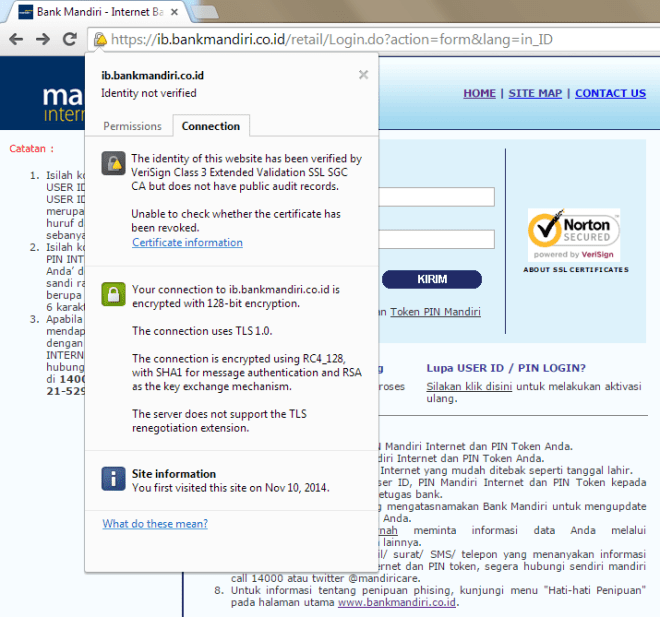Open the 'What do these mean?' link
The height and width of the screenshot is (617, 660).
(155, 524)
